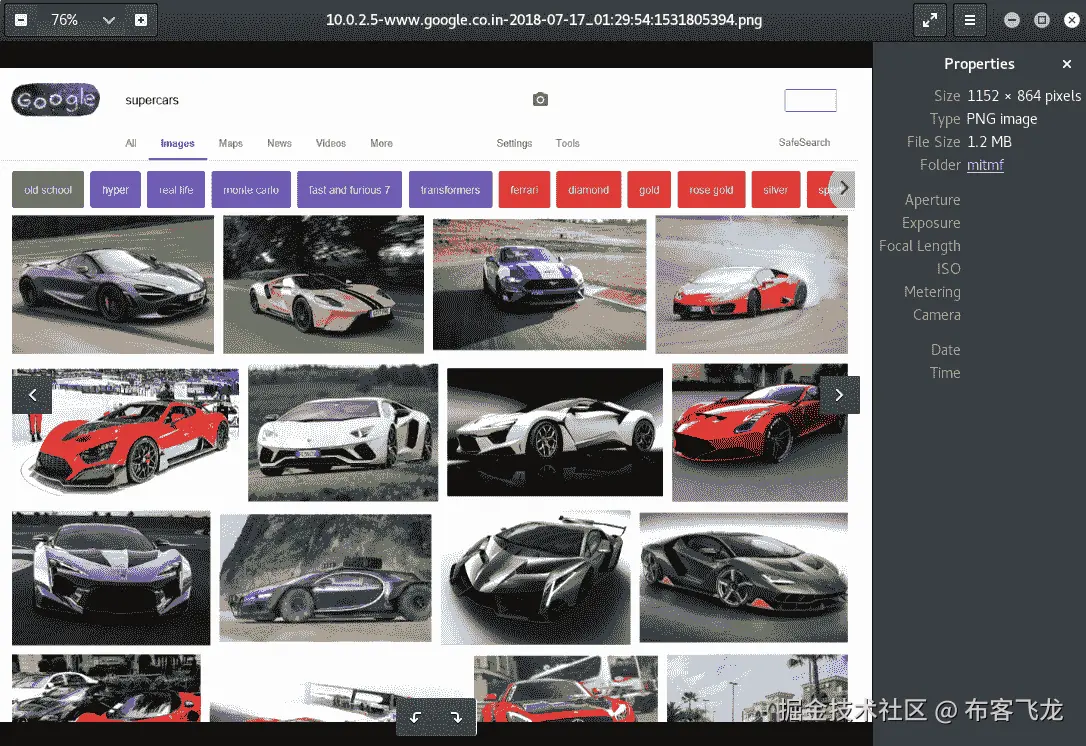Zoom in with the plus button
The width and height of the screenshot is (1086, 746).
click(141, 20)
